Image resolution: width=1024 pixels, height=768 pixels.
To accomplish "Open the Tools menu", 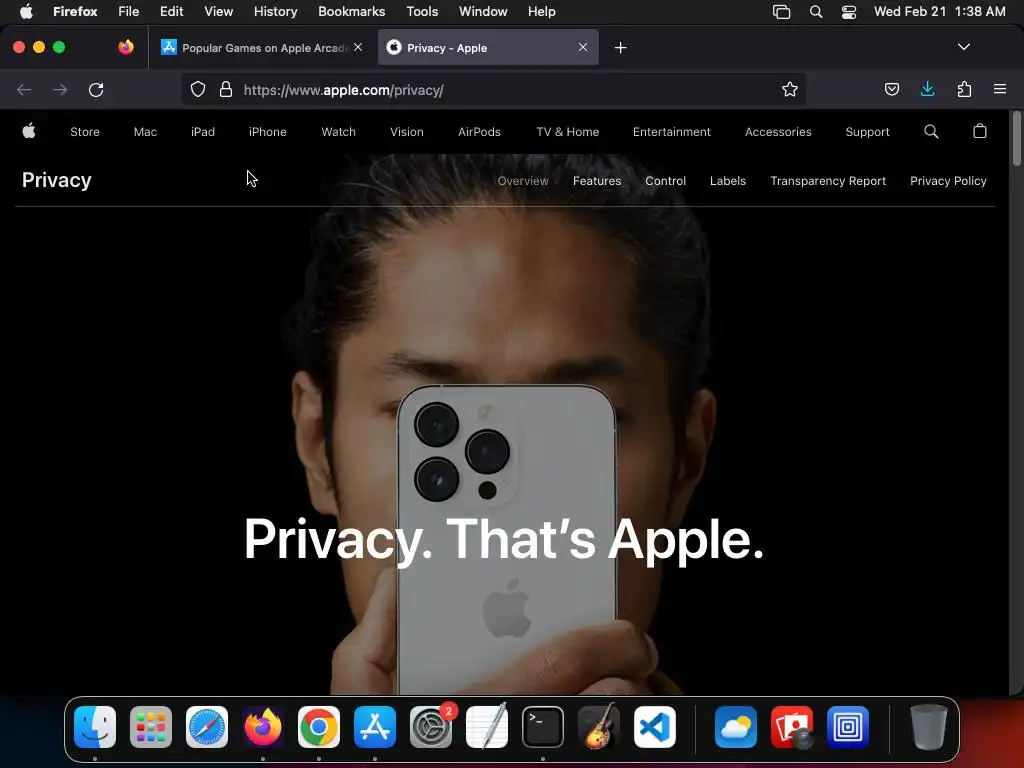I will (x=422, y=11).
